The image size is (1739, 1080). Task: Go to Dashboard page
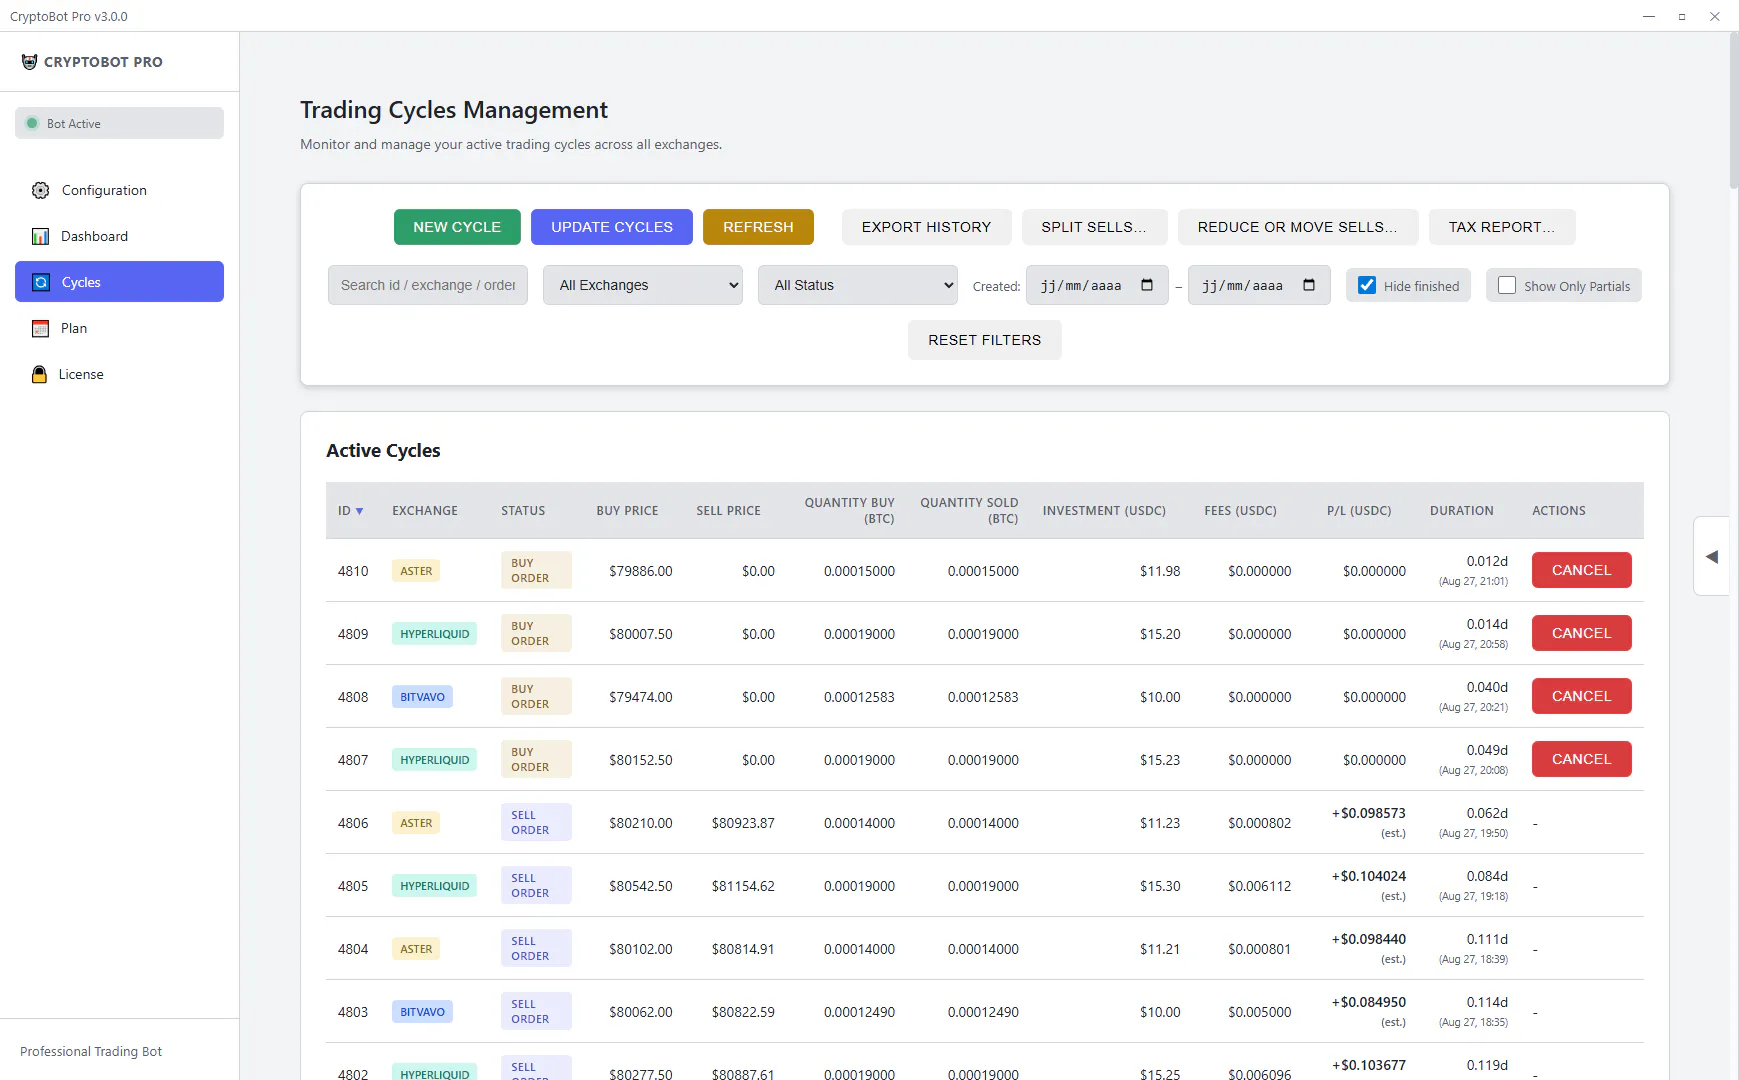coord(119,236)
